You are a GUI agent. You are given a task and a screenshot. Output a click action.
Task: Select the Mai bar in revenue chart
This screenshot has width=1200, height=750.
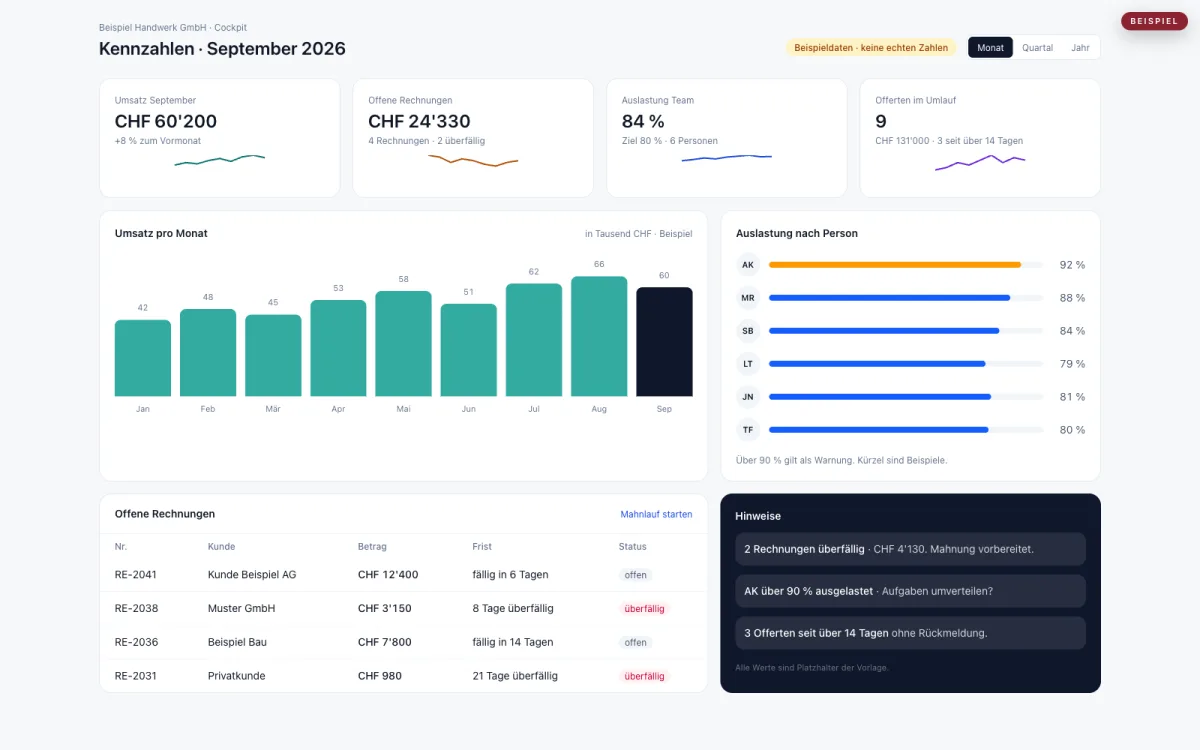404,344
